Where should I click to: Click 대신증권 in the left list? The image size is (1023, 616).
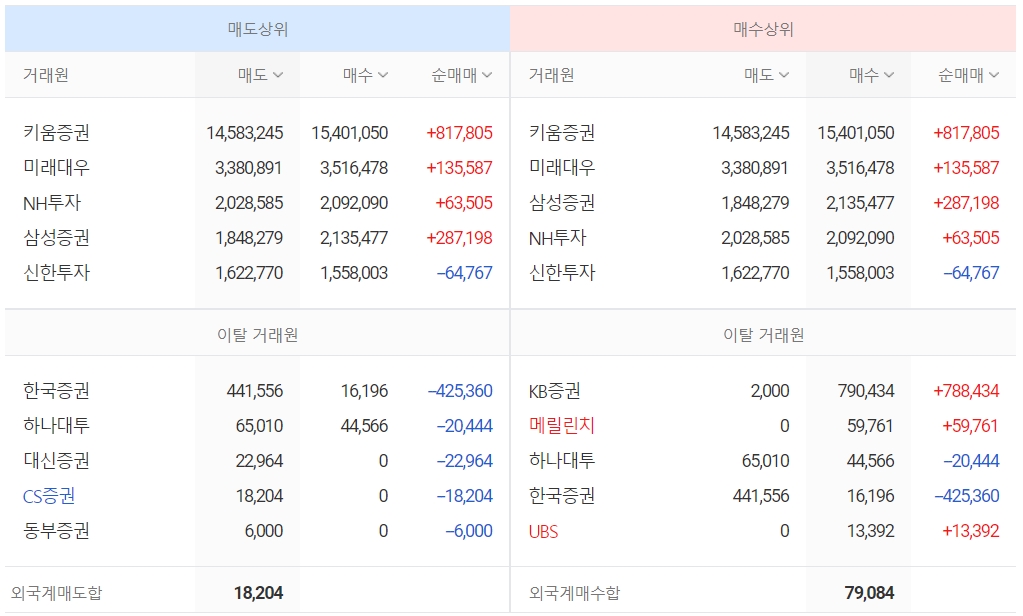click(56, 461)
